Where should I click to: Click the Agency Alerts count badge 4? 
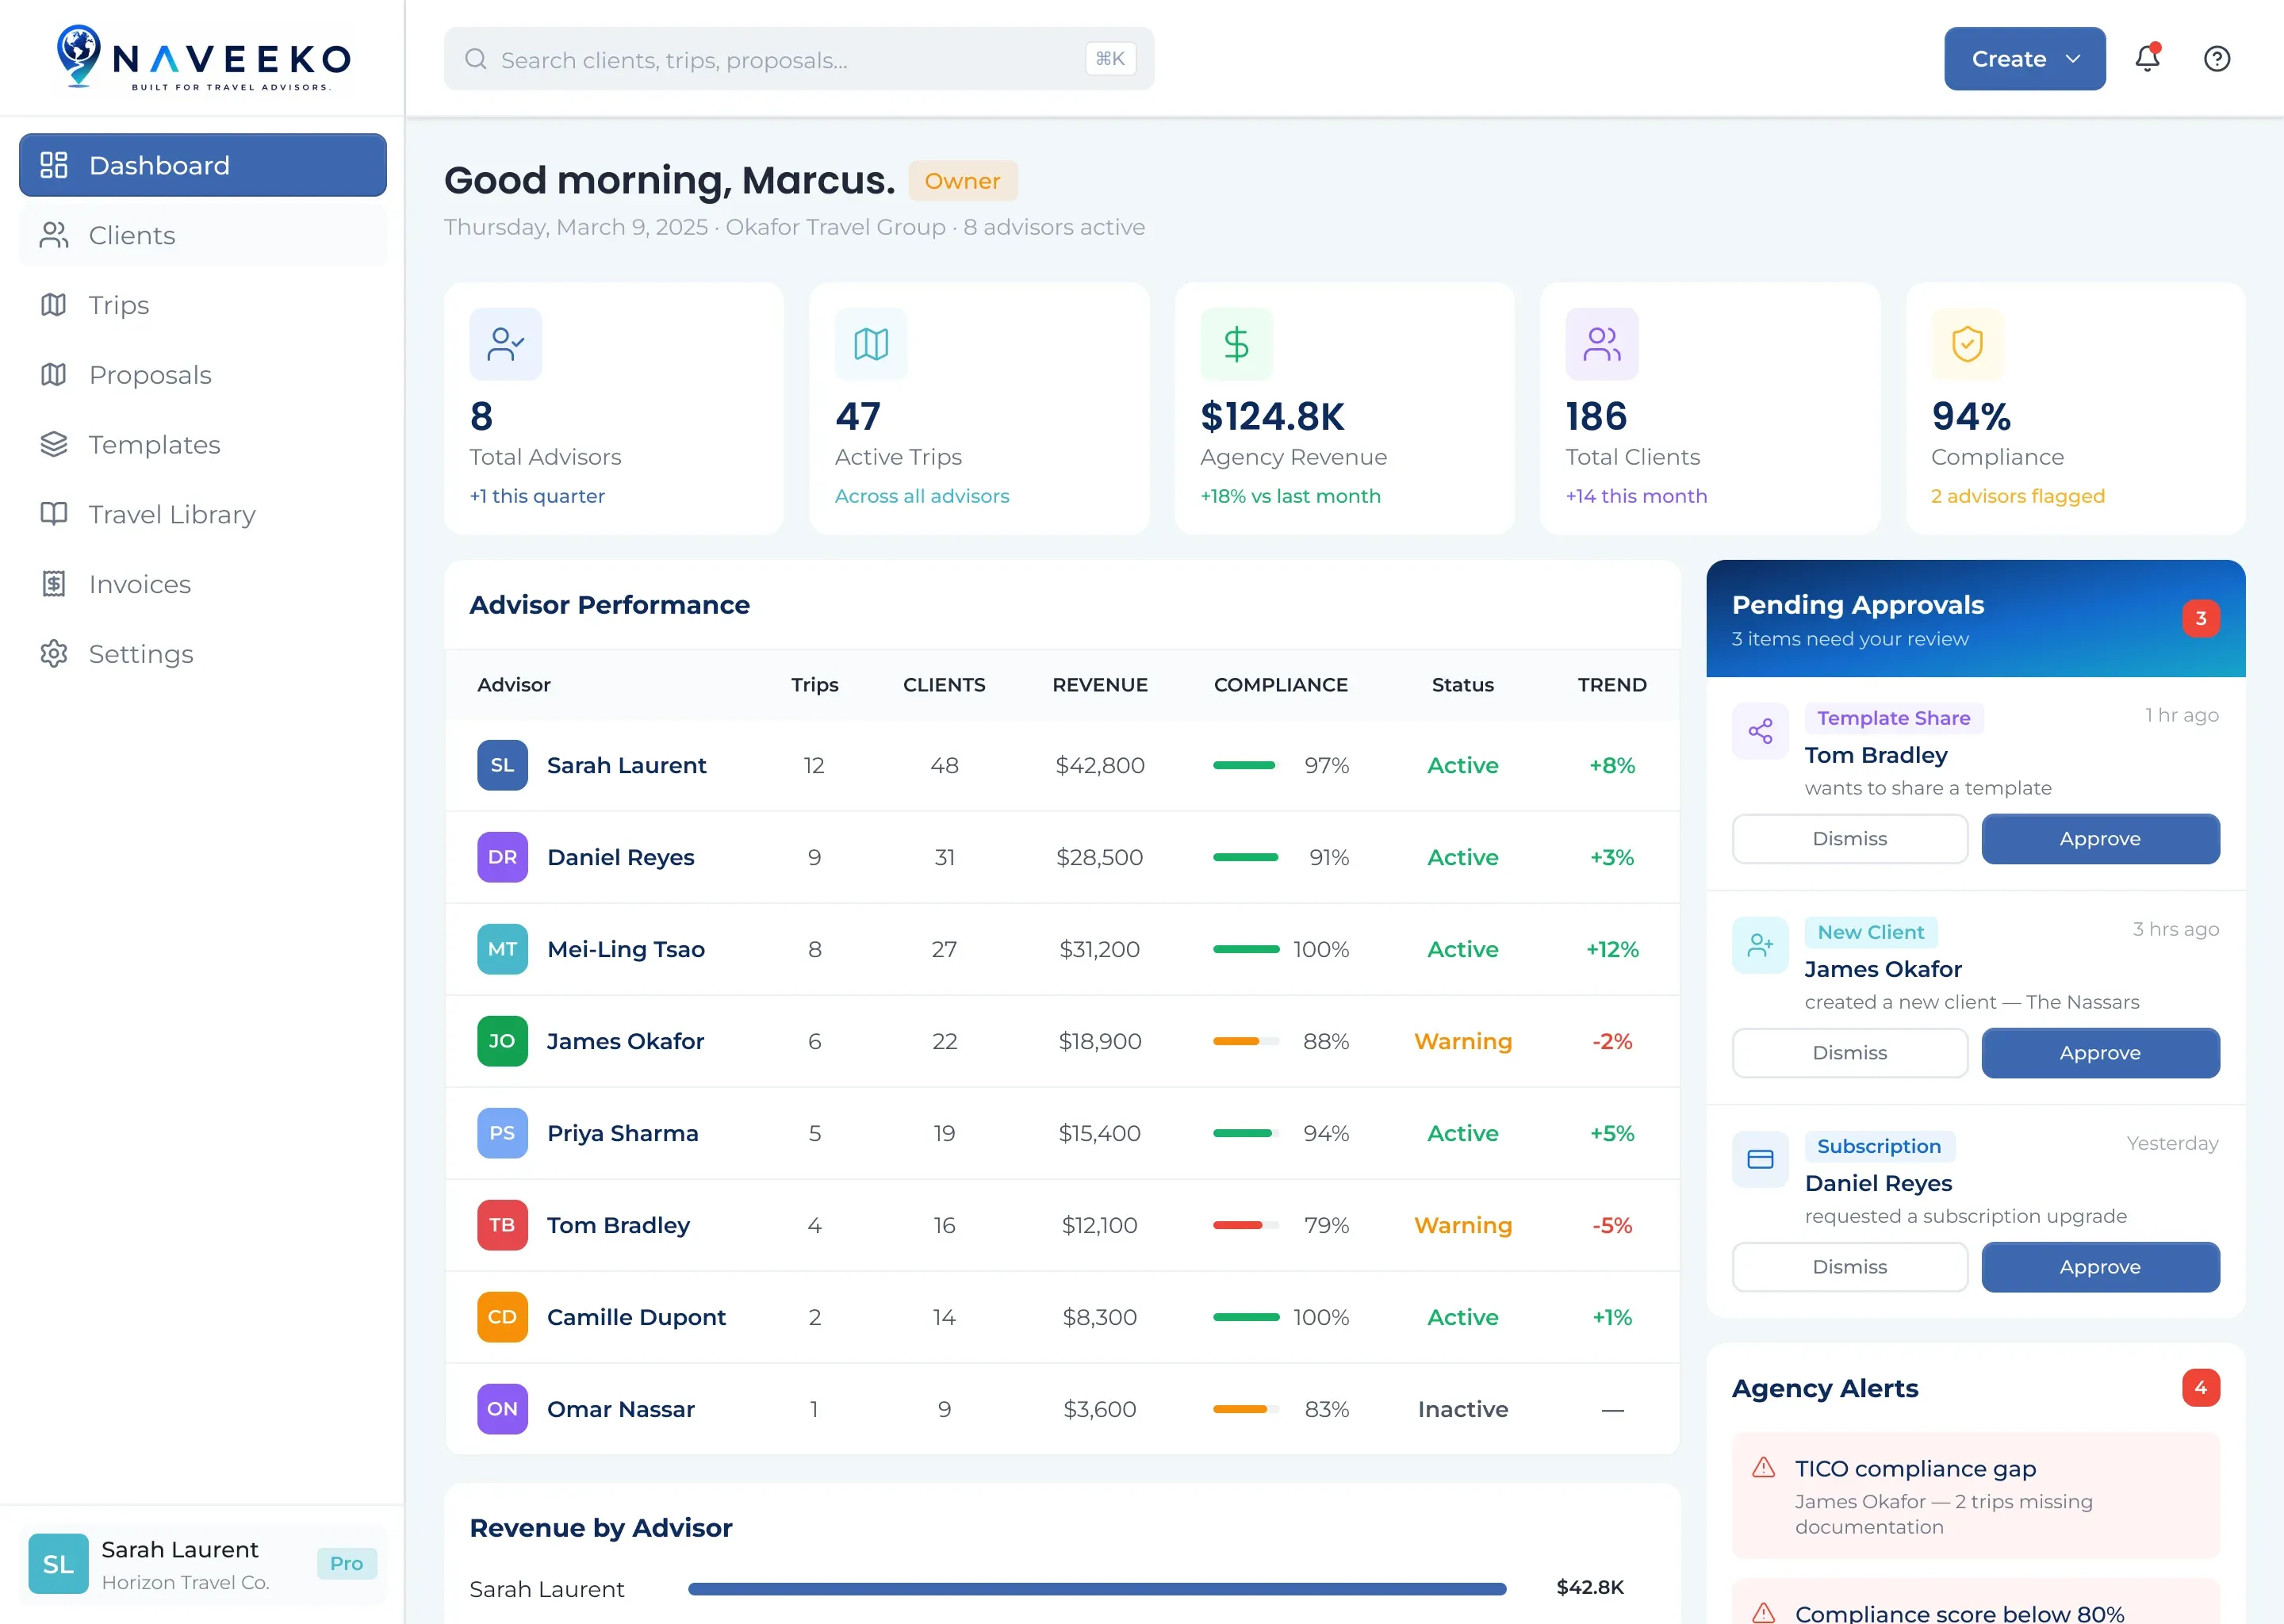point(2200,1388)
